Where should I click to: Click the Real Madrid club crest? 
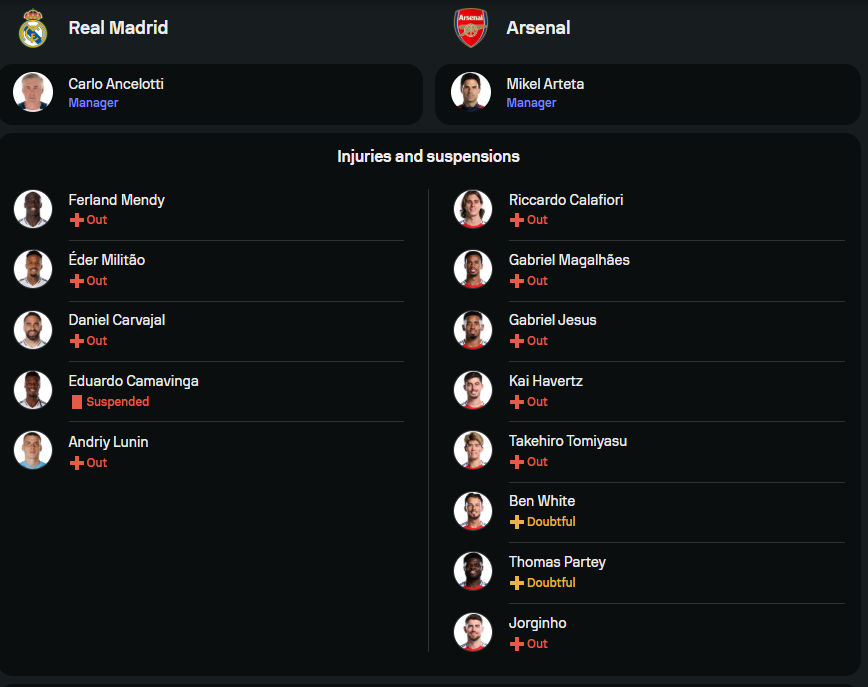point(33,28)
